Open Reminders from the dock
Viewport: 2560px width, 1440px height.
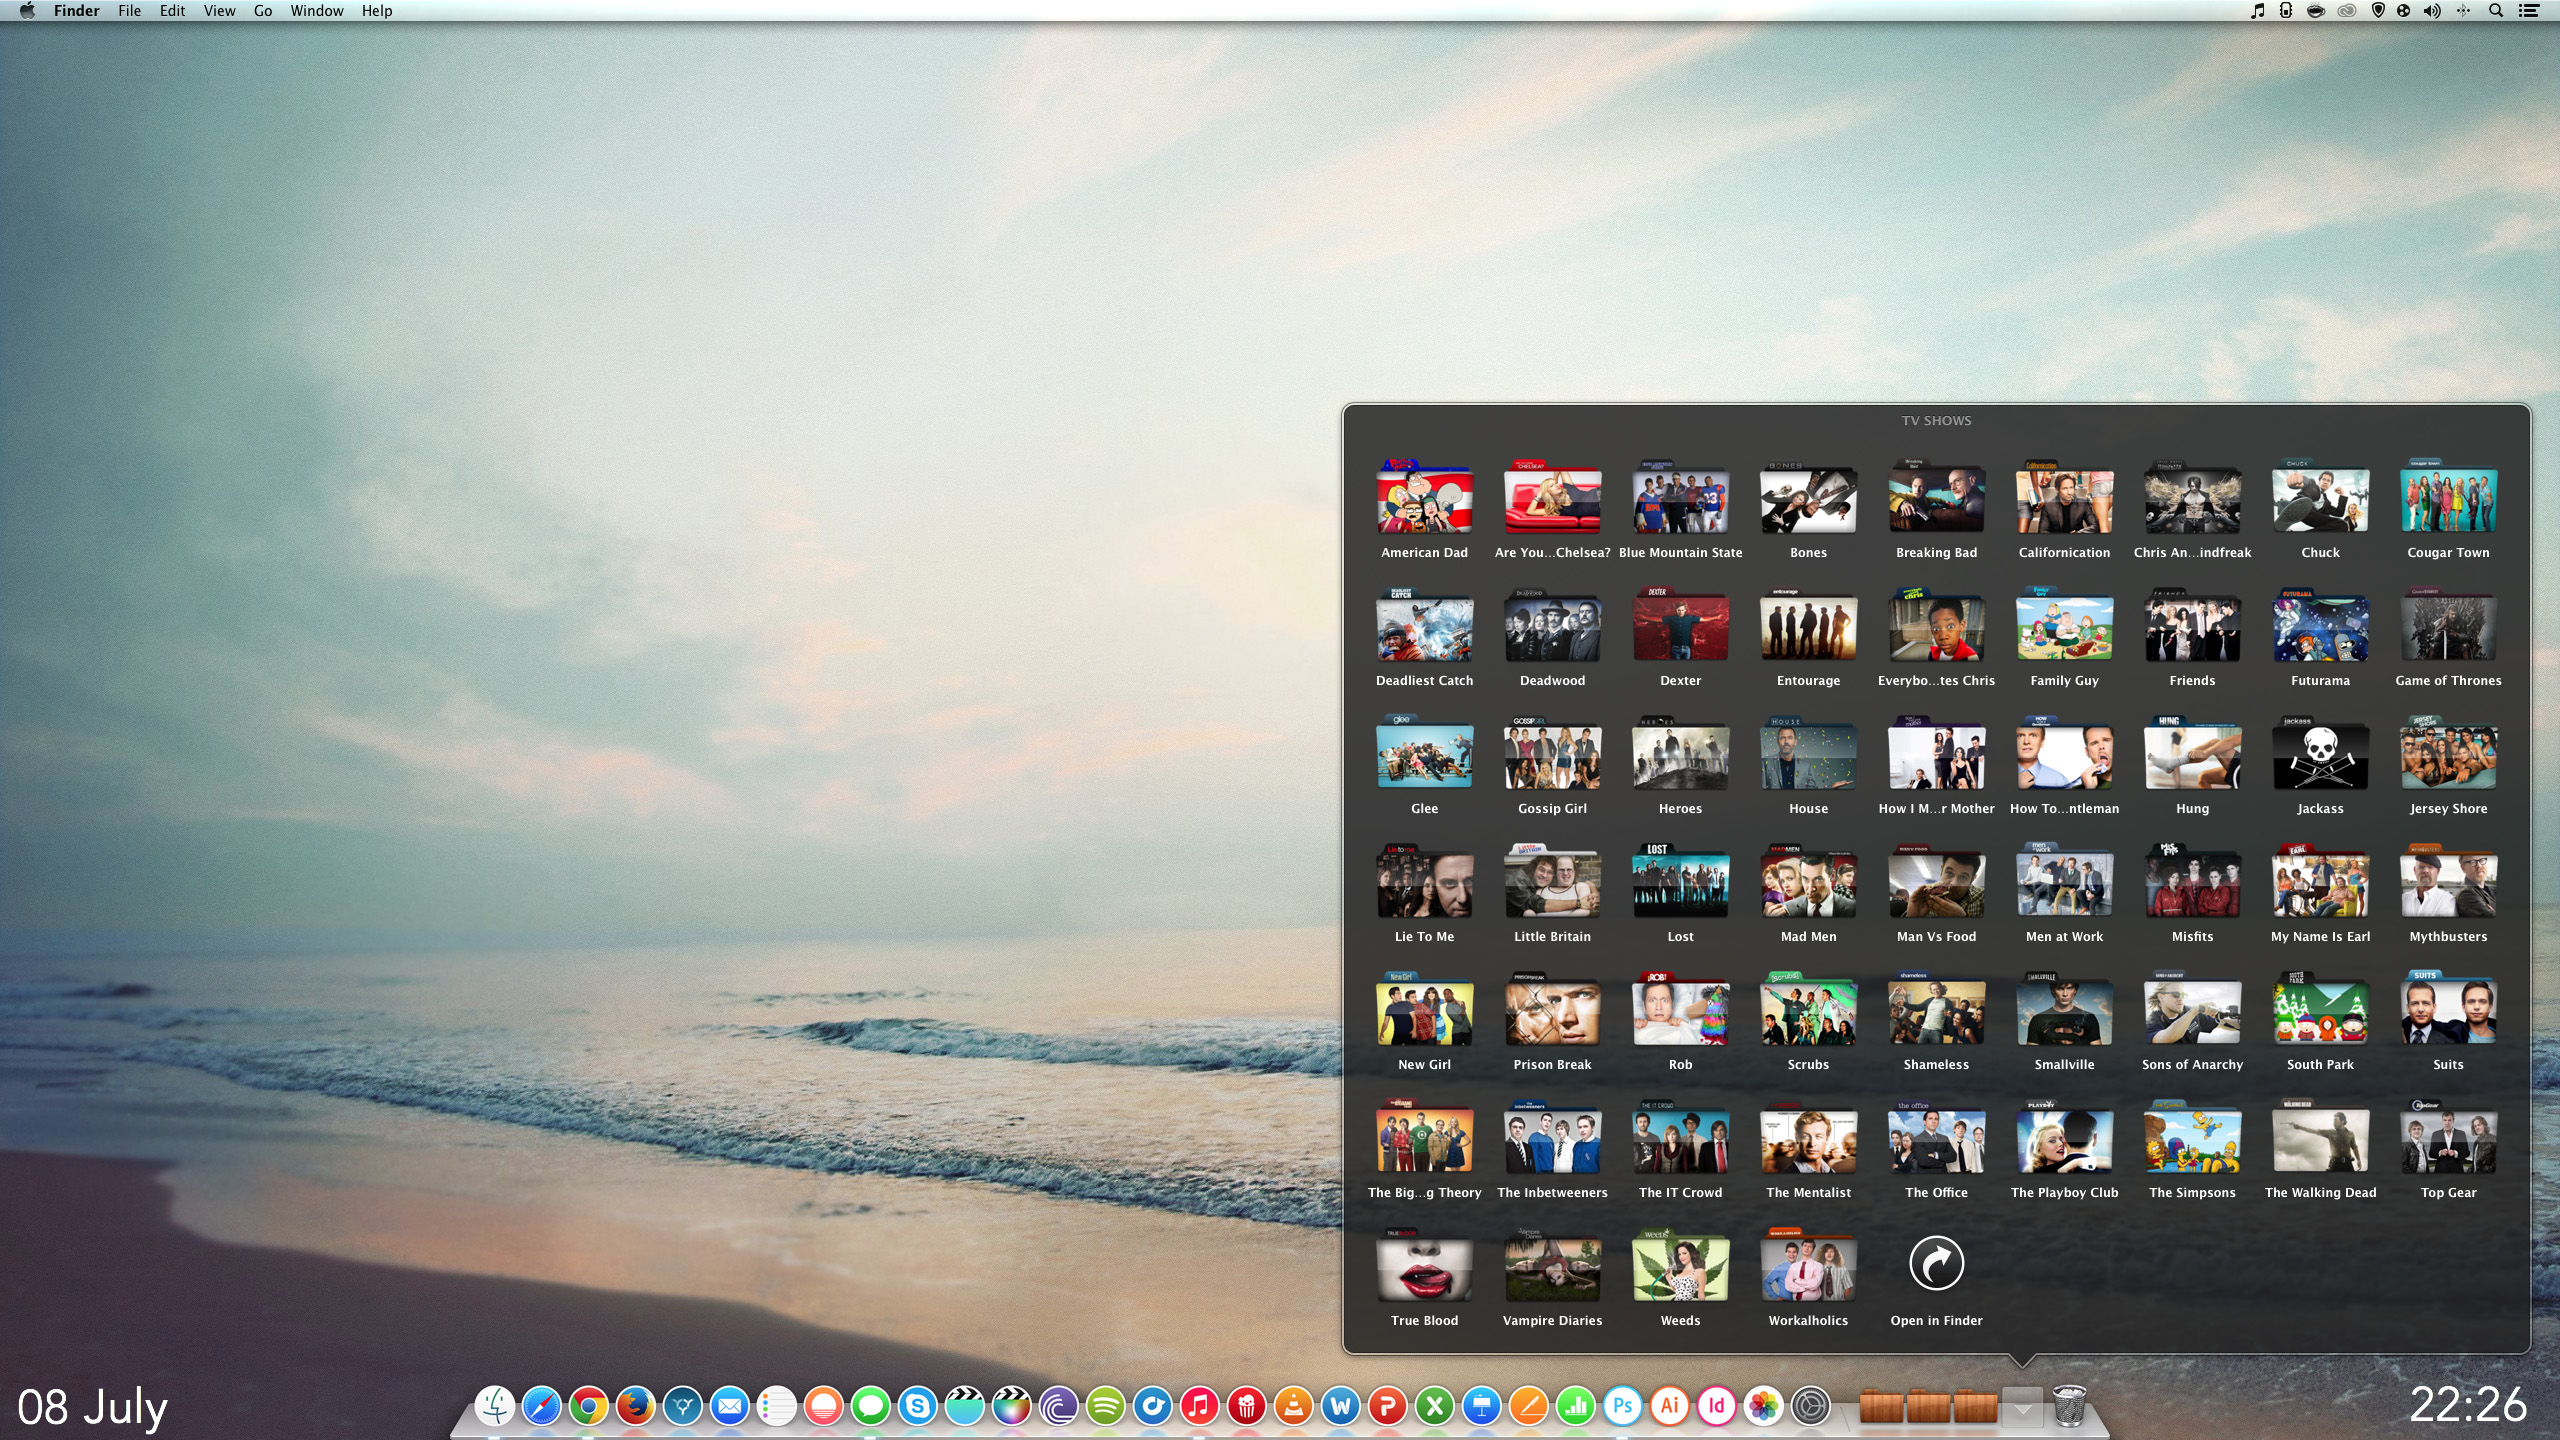(777, 1406)
